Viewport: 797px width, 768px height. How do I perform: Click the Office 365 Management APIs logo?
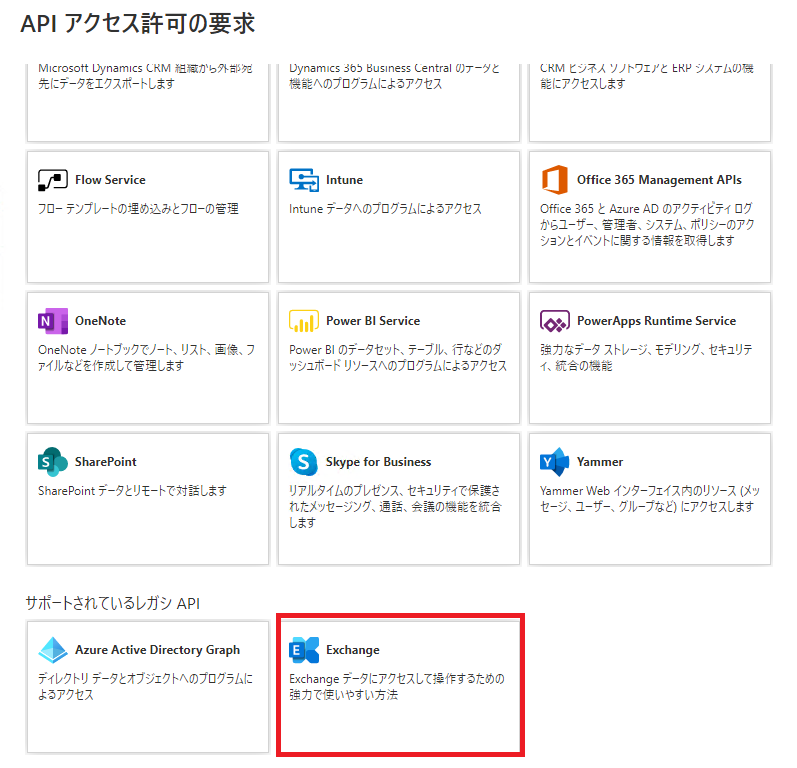click(555, 180)
